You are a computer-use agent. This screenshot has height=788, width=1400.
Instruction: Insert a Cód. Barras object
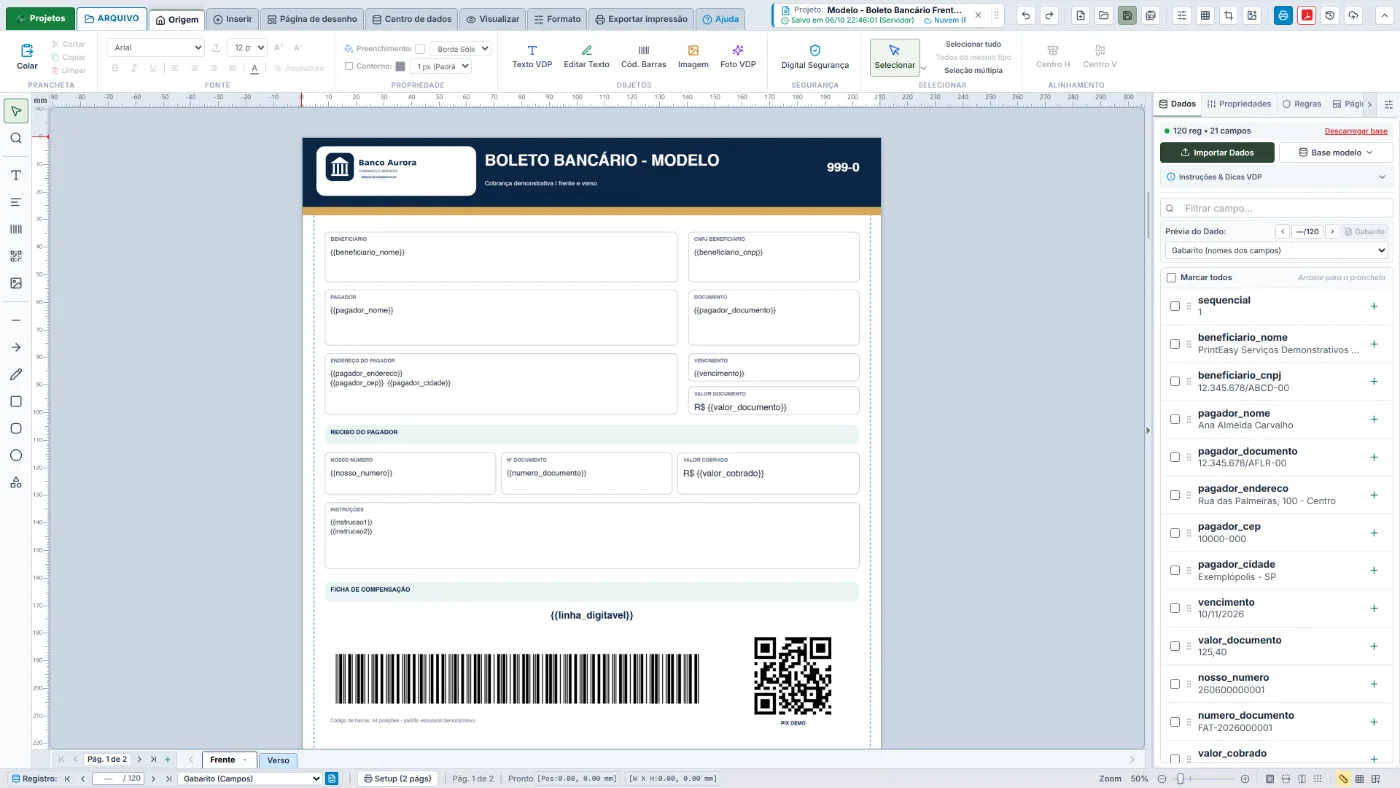pos(644,56)
